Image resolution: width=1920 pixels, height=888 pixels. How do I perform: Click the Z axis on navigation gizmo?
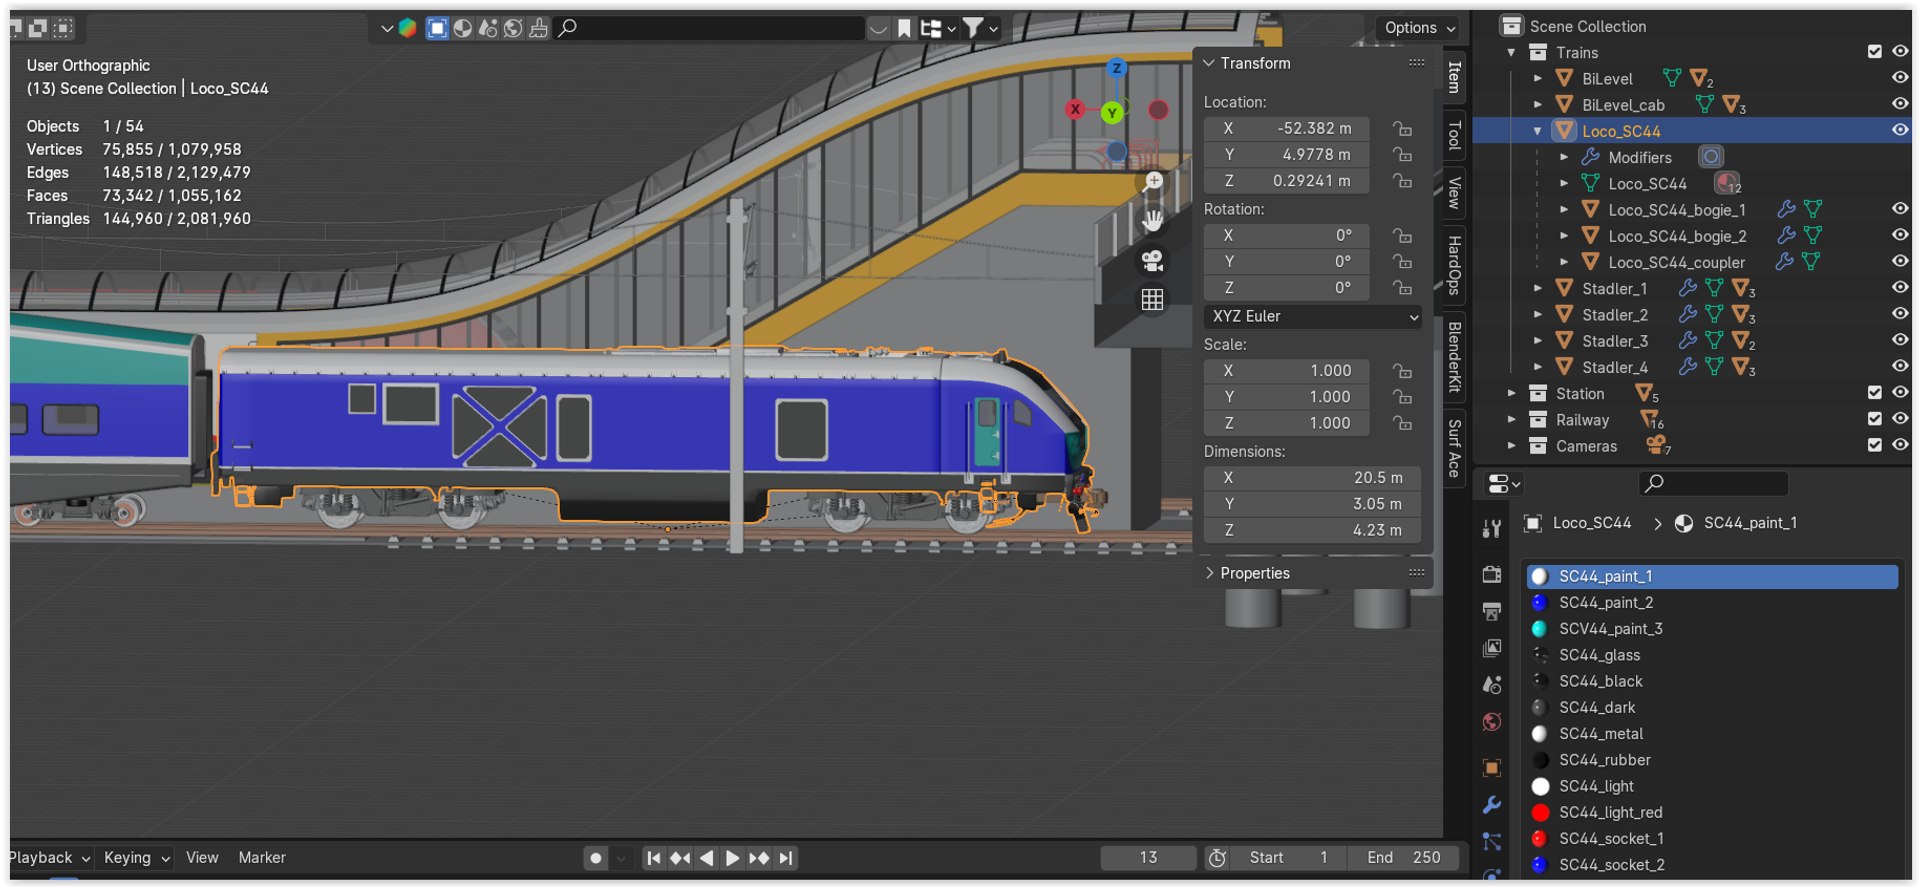[x=1116, y=68]
